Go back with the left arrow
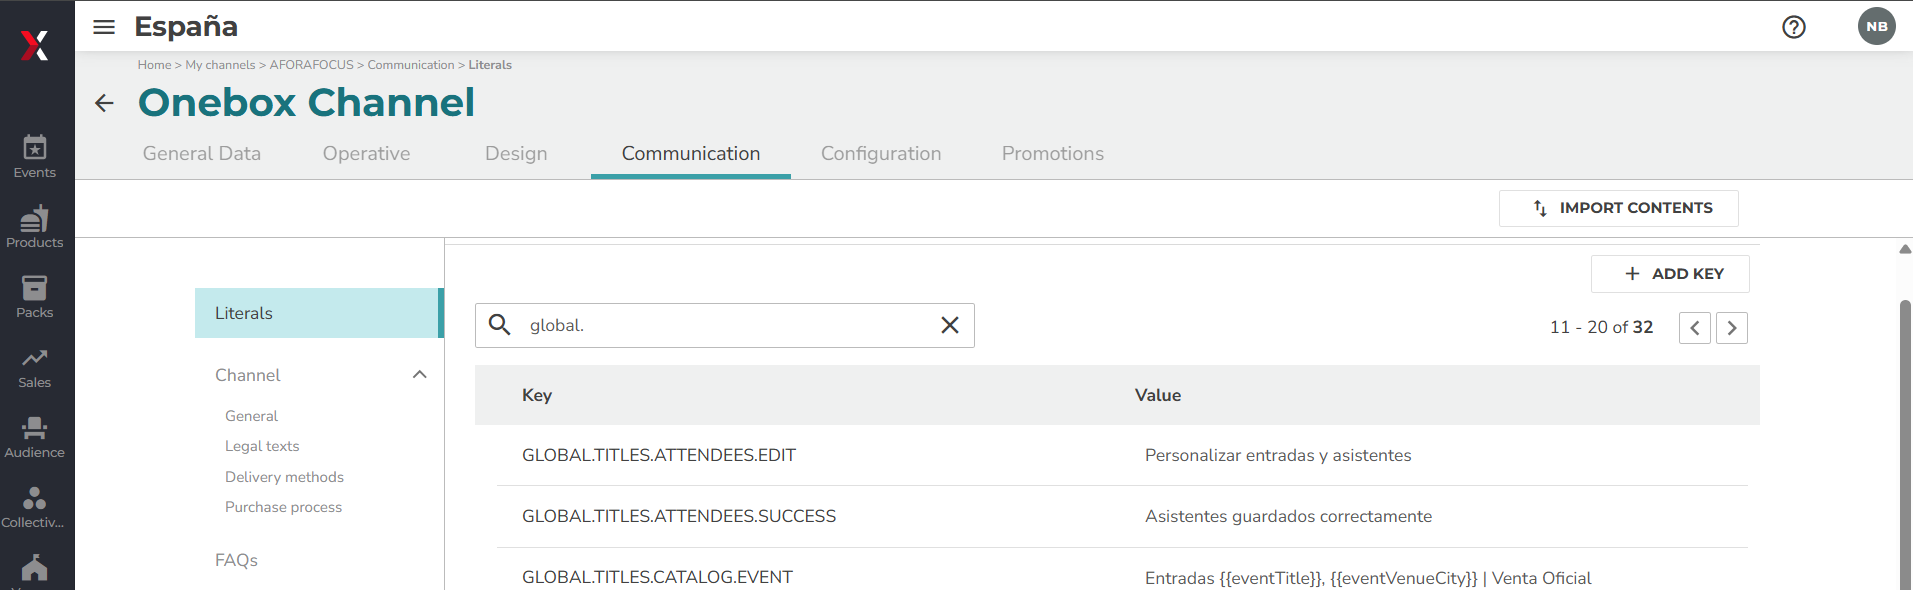Viewport: 1913px width, 590px height. [x=104, y=103]
